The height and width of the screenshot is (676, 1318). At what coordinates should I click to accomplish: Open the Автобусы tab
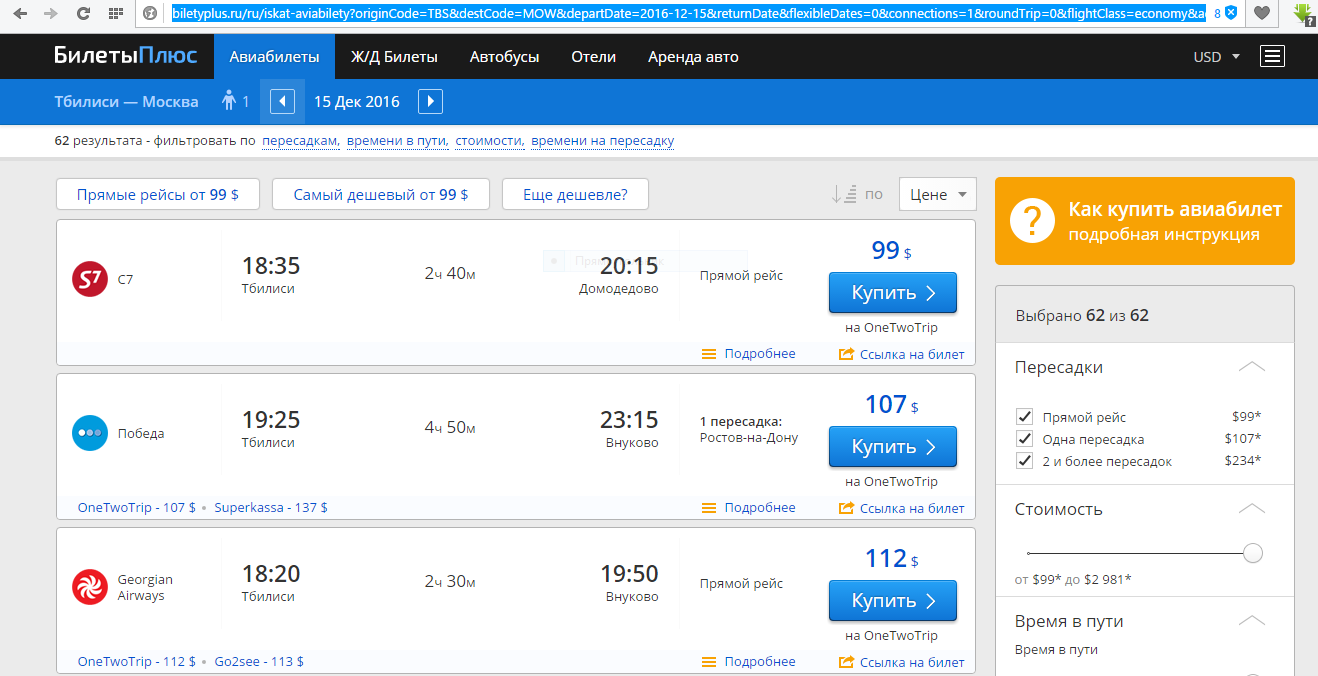(x=505, y=57)
